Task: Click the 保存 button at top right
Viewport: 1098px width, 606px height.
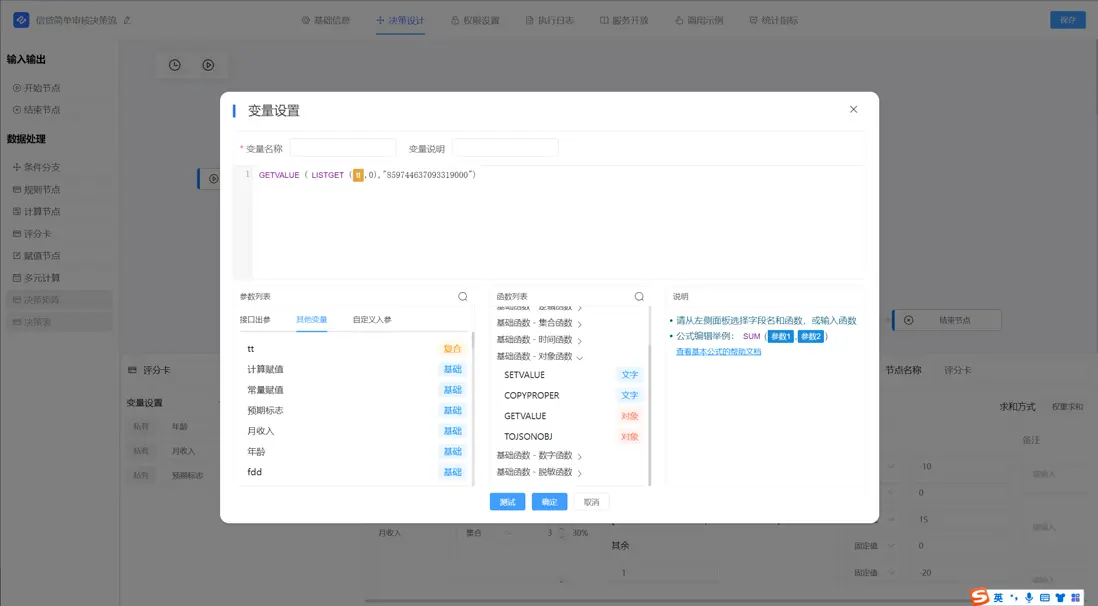Action: [1067, 20]
